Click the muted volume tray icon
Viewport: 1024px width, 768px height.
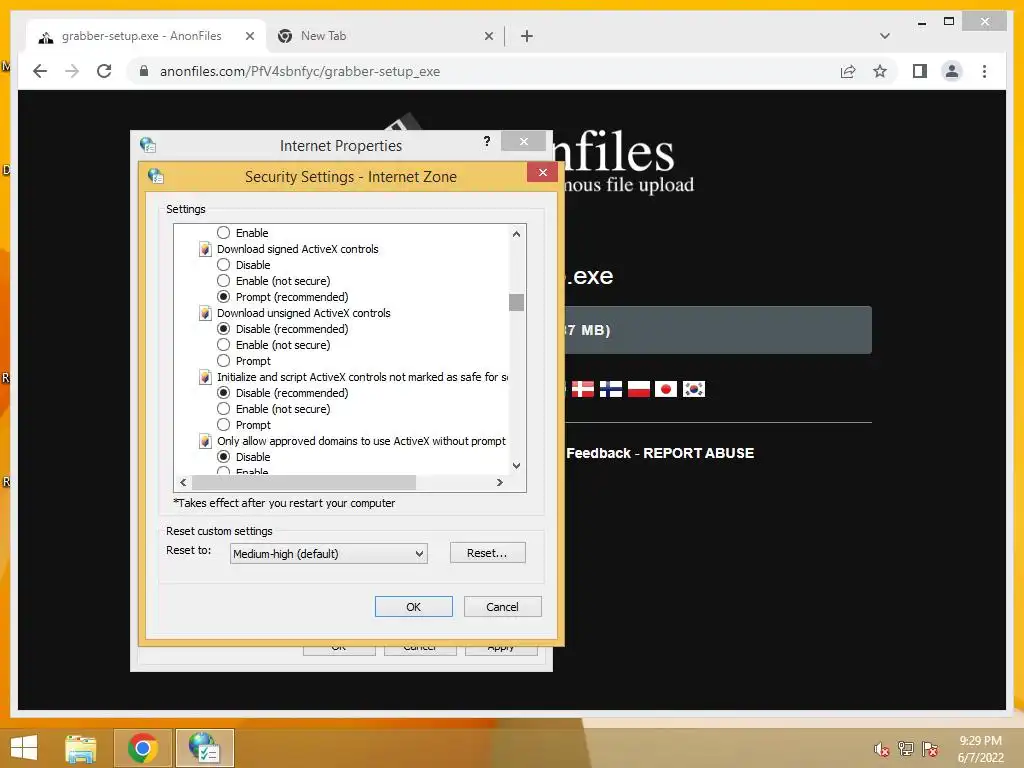point(881,749)
